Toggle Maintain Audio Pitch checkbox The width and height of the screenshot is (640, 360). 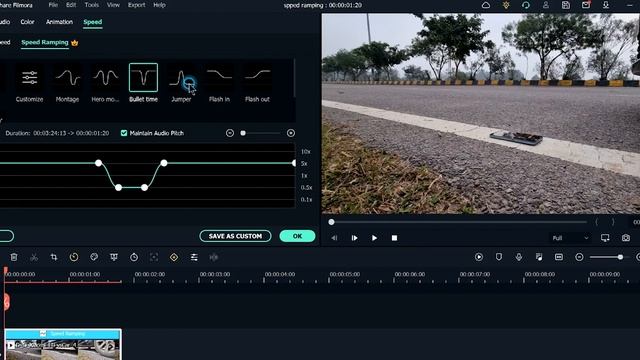(124, 133)
